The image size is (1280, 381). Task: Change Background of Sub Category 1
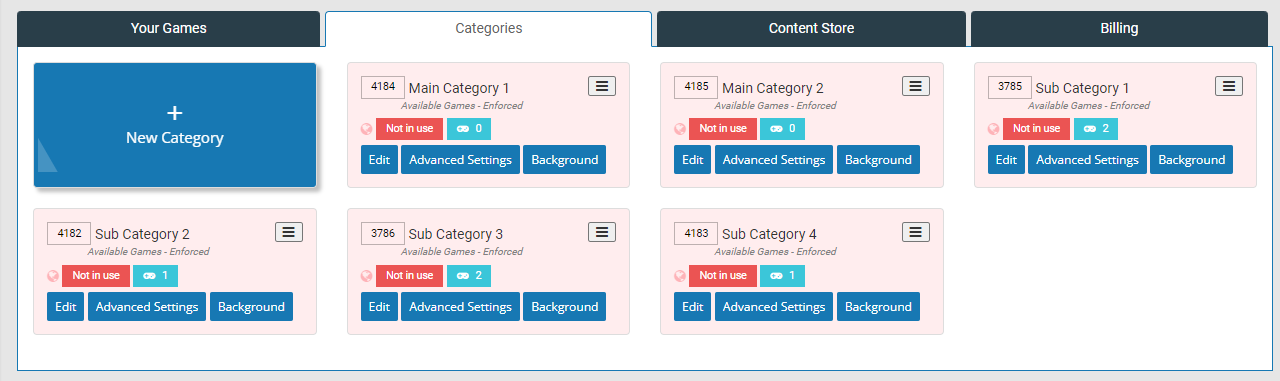1191,160
